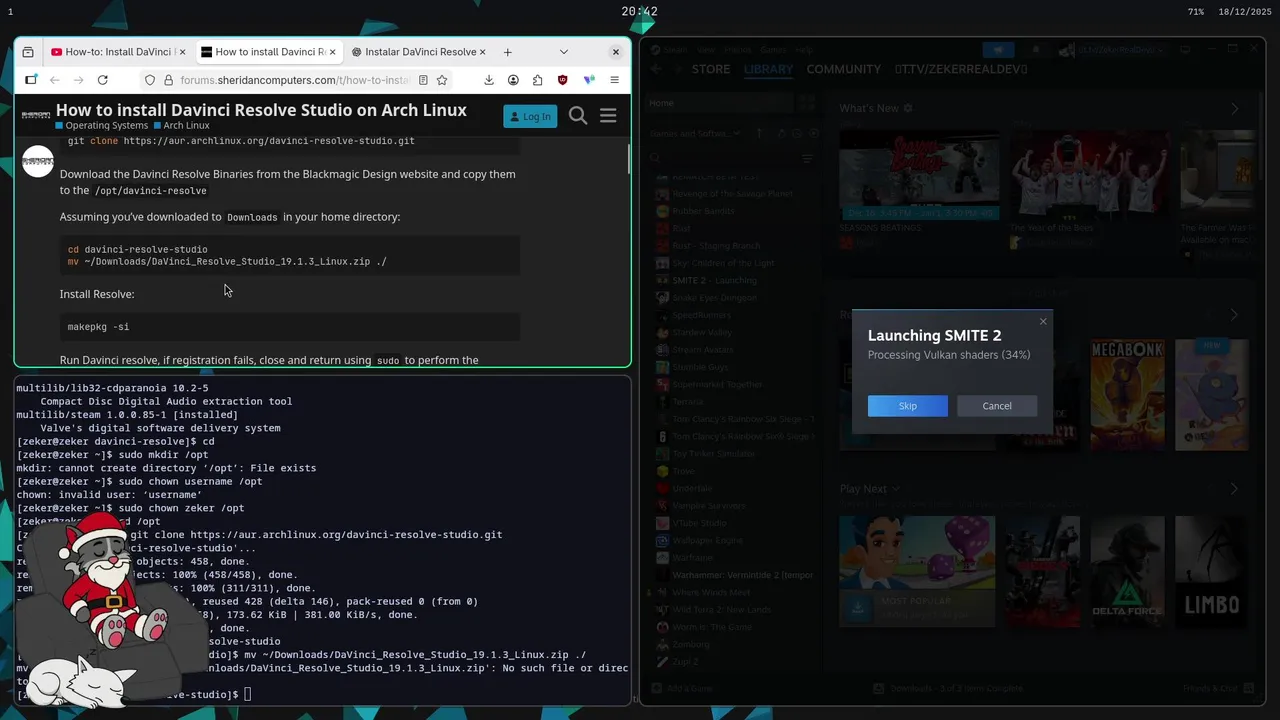Image resolution: width=1280 pixels, height=720 pixels.
Task: Click the clock in the top bar
Action: [x=639, y=12]
